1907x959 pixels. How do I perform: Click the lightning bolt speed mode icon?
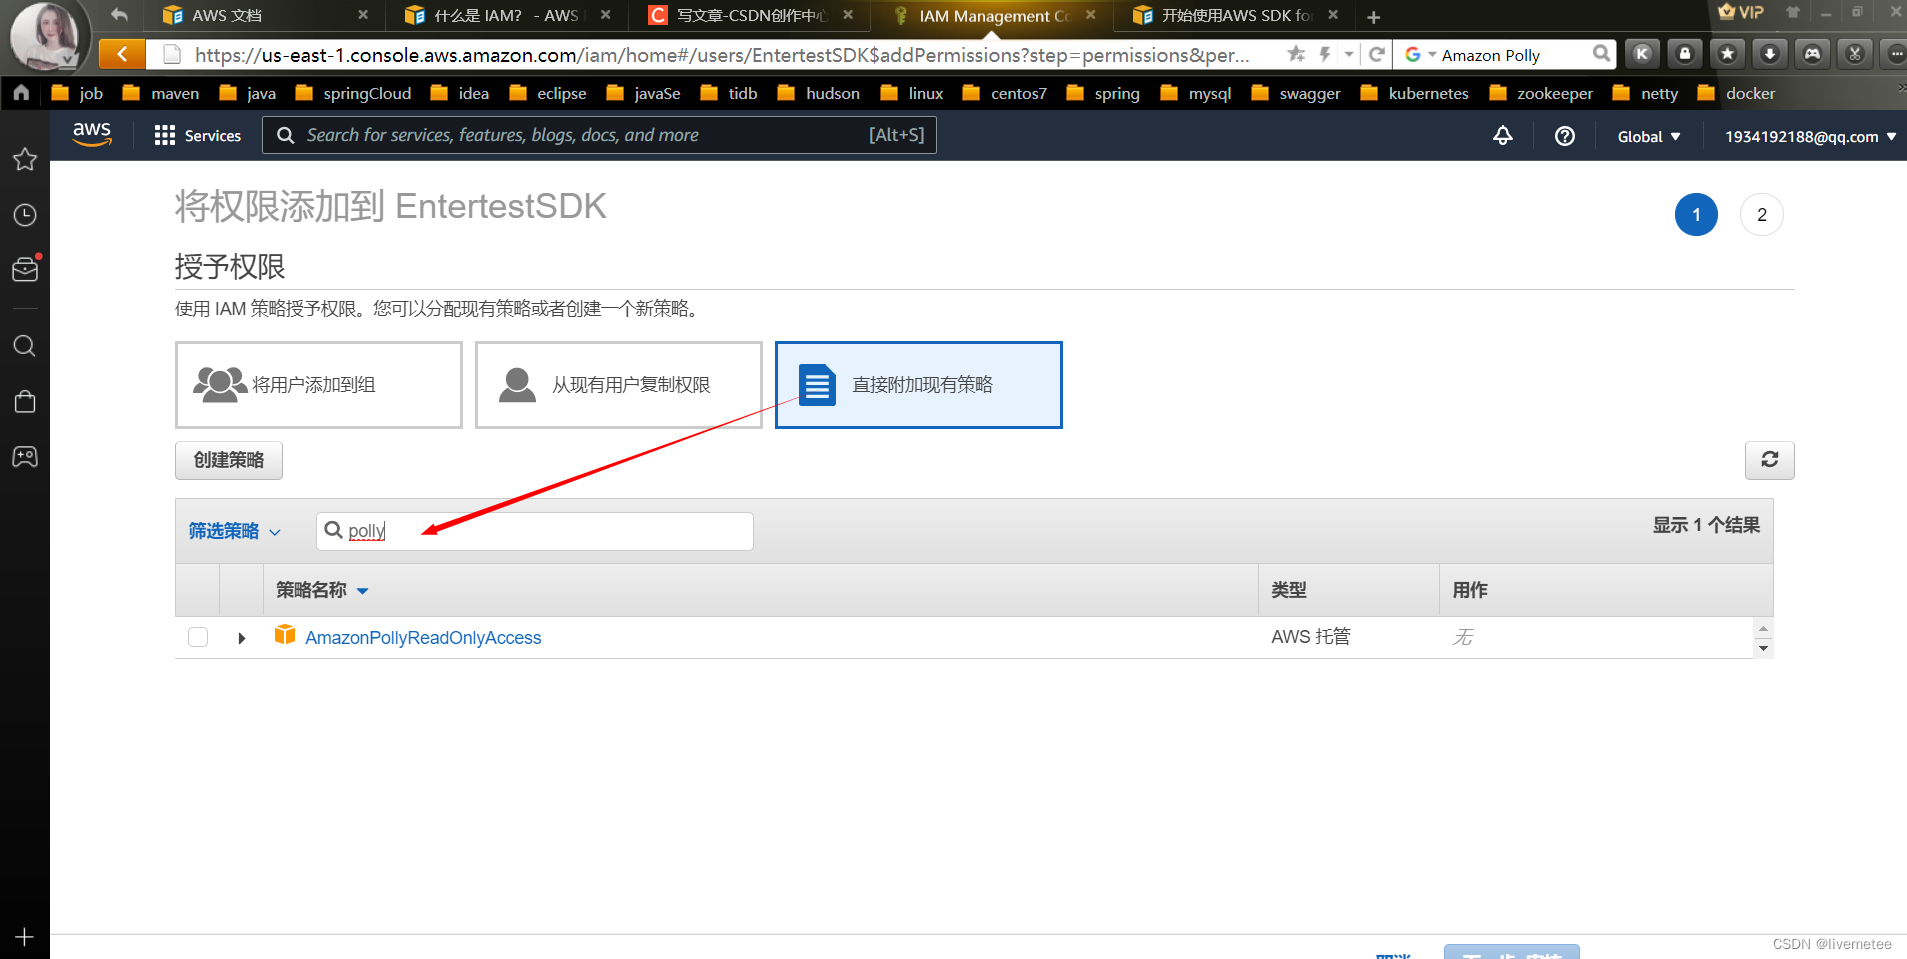(x=1325, y=54)
